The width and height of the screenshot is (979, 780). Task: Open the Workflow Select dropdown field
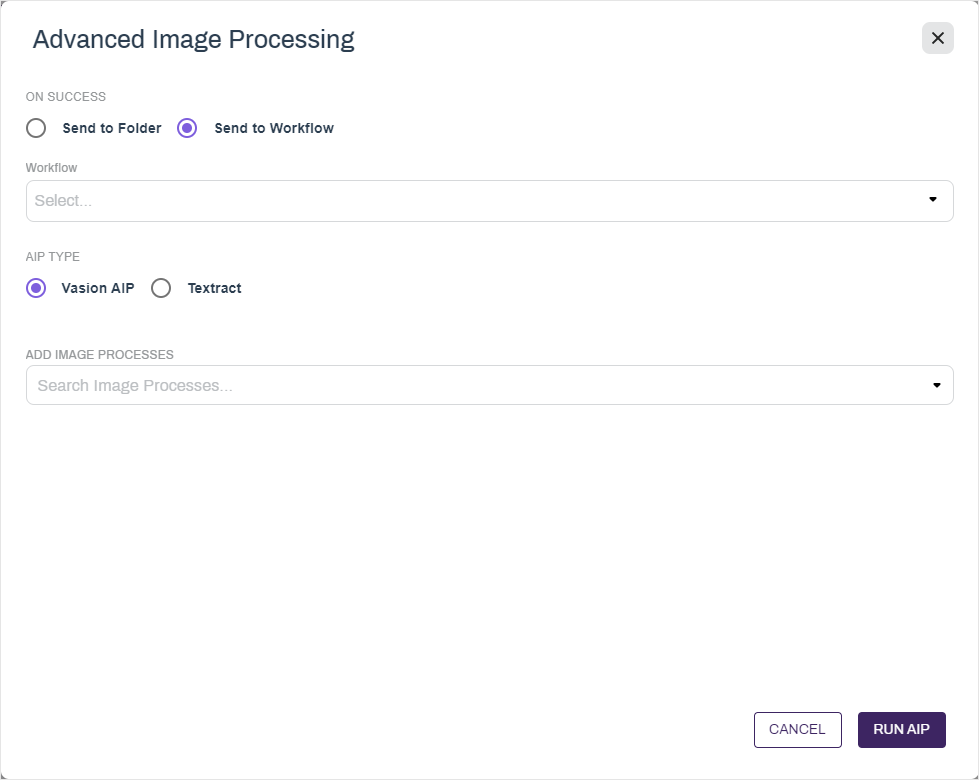(490, 201)
